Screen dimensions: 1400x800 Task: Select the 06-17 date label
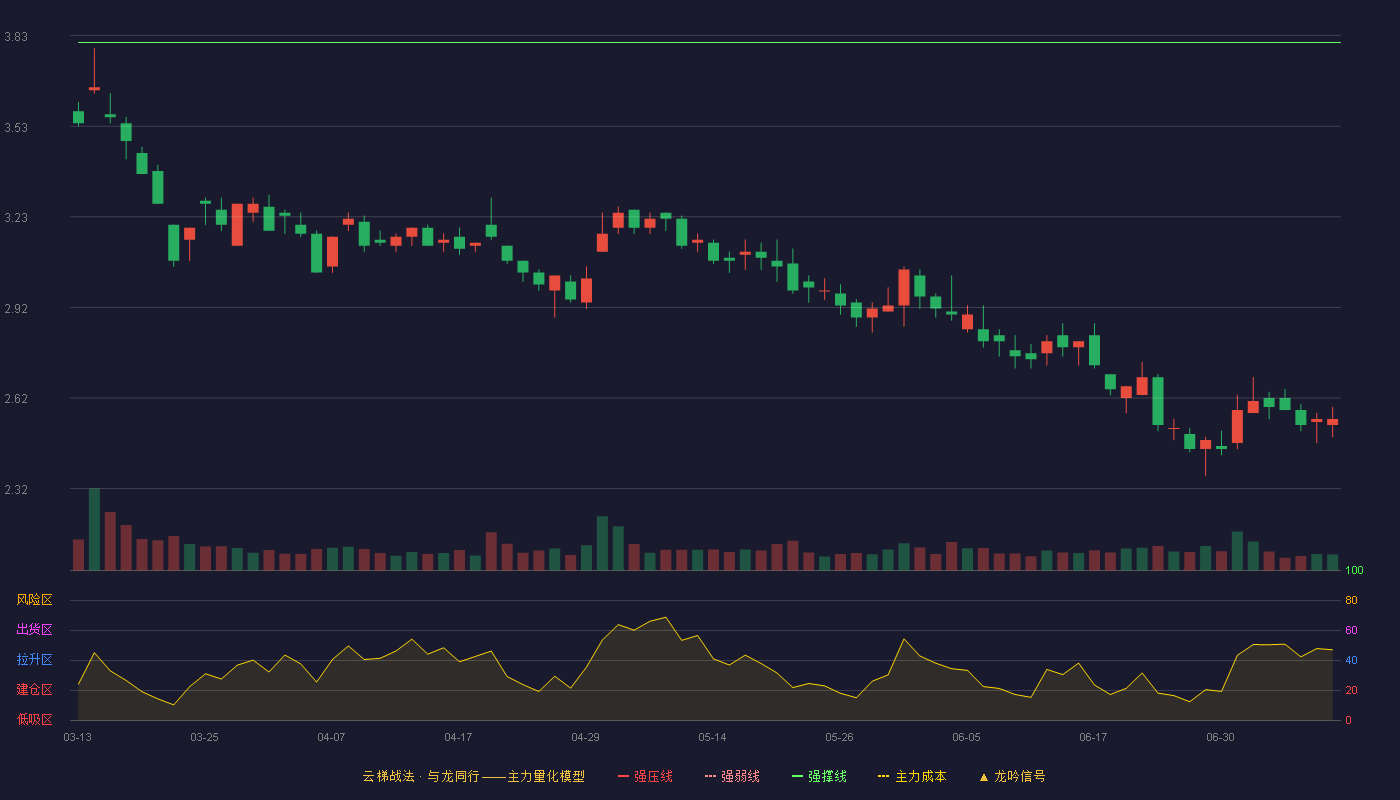pyautogui.click(x=1094, y=737)
